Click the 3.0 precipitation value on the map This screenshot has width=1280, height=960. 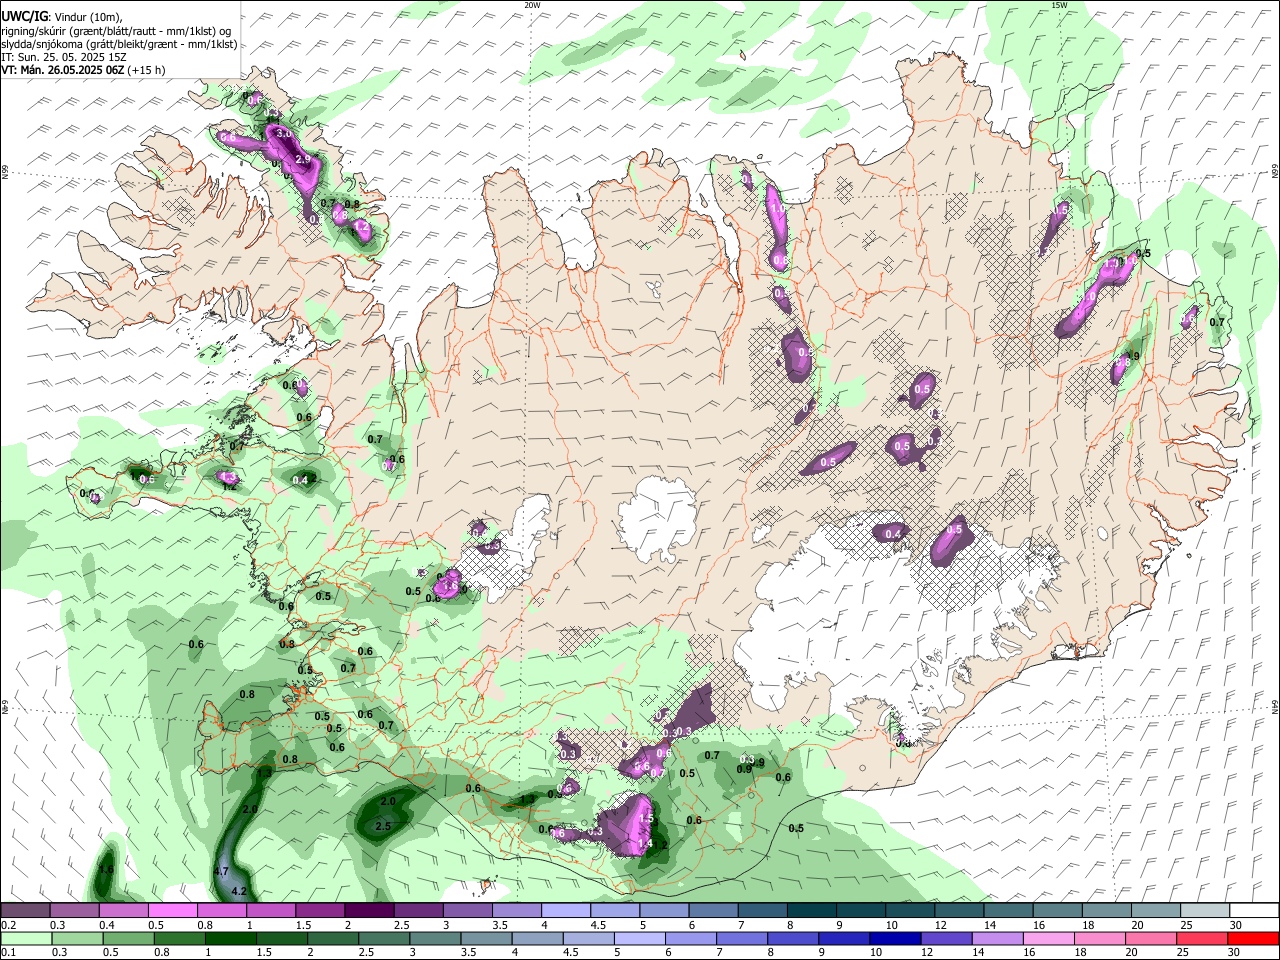coord(283,133)
